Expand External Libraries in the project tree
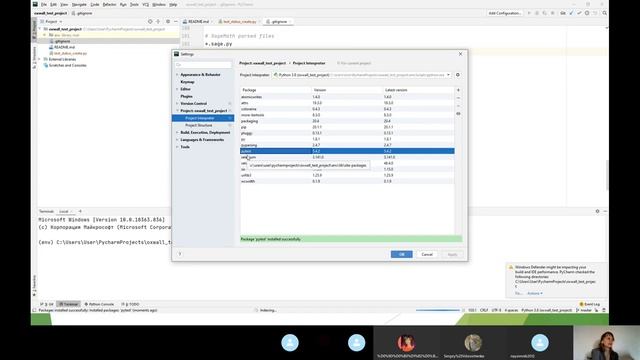Screen dimensions: 640x360 40,59
